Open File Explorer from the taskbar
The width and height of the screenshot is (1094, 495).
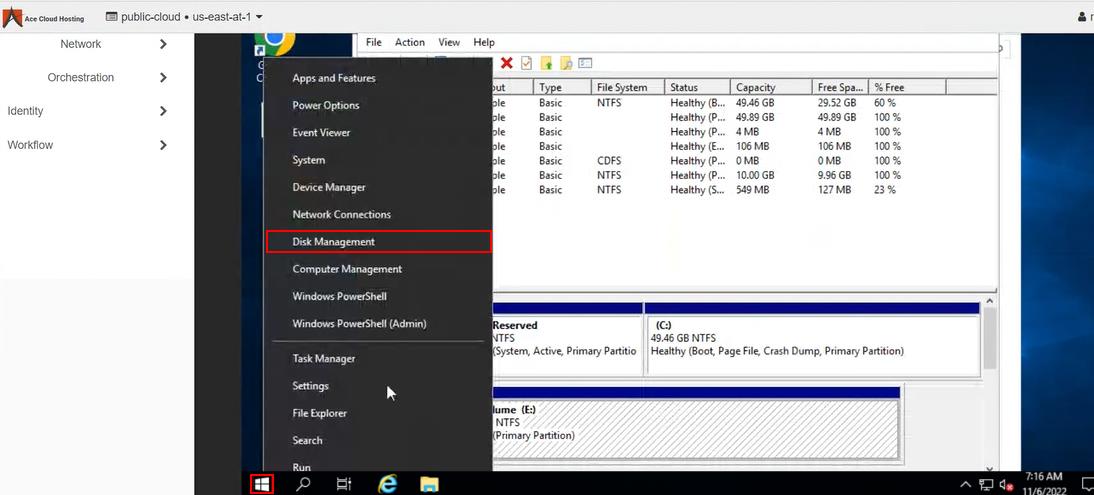[429, 484]
